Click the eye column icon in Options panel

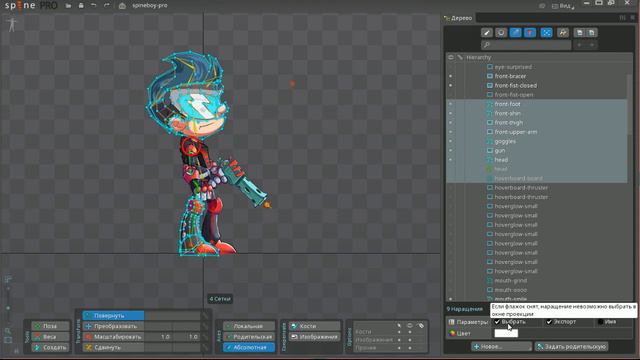[x=410, y=326]
